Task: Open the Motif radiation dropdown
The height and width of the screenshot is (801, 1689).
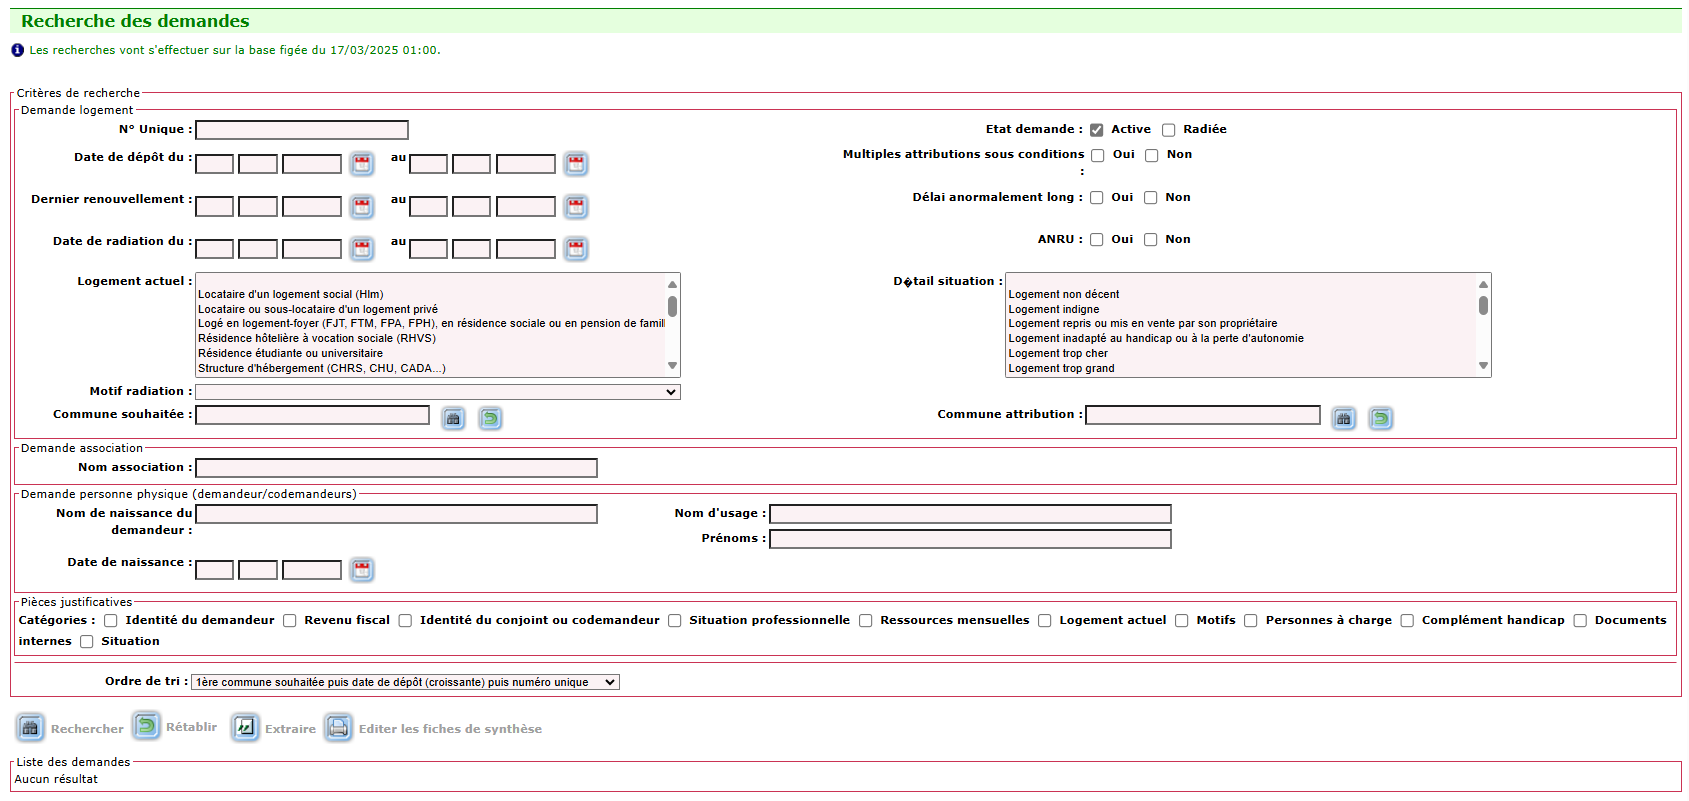Action: coord(438,392)
